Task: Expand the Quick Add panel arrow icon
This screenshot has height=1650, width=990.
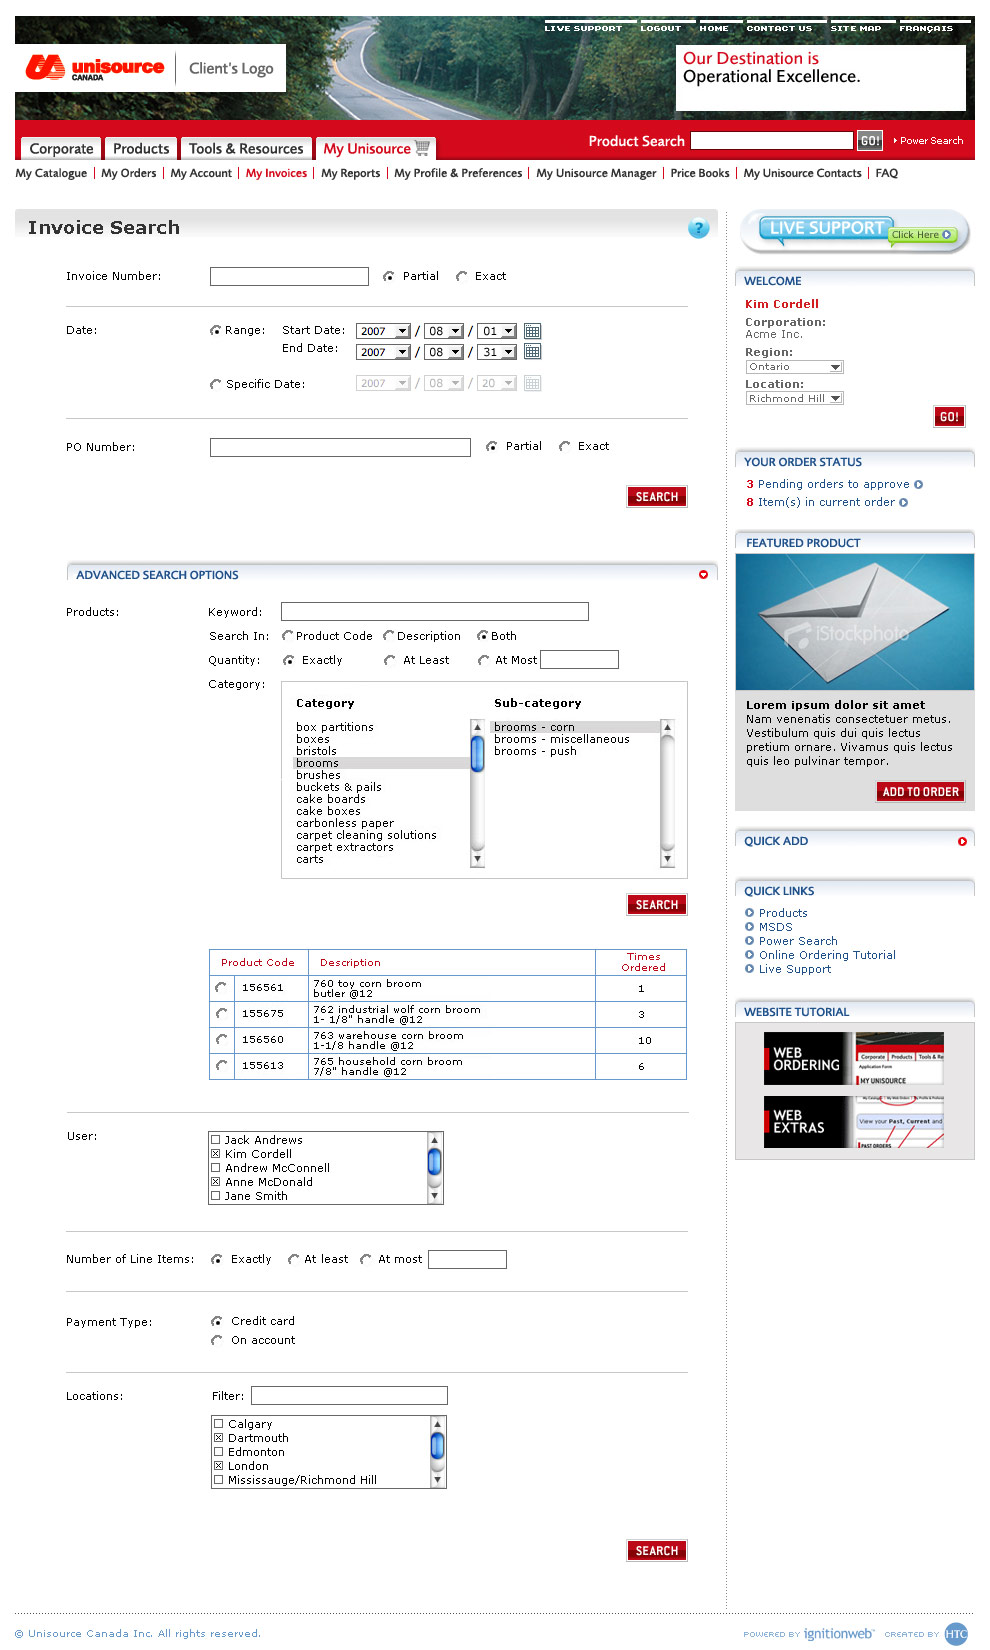Action: coord(962,842)
